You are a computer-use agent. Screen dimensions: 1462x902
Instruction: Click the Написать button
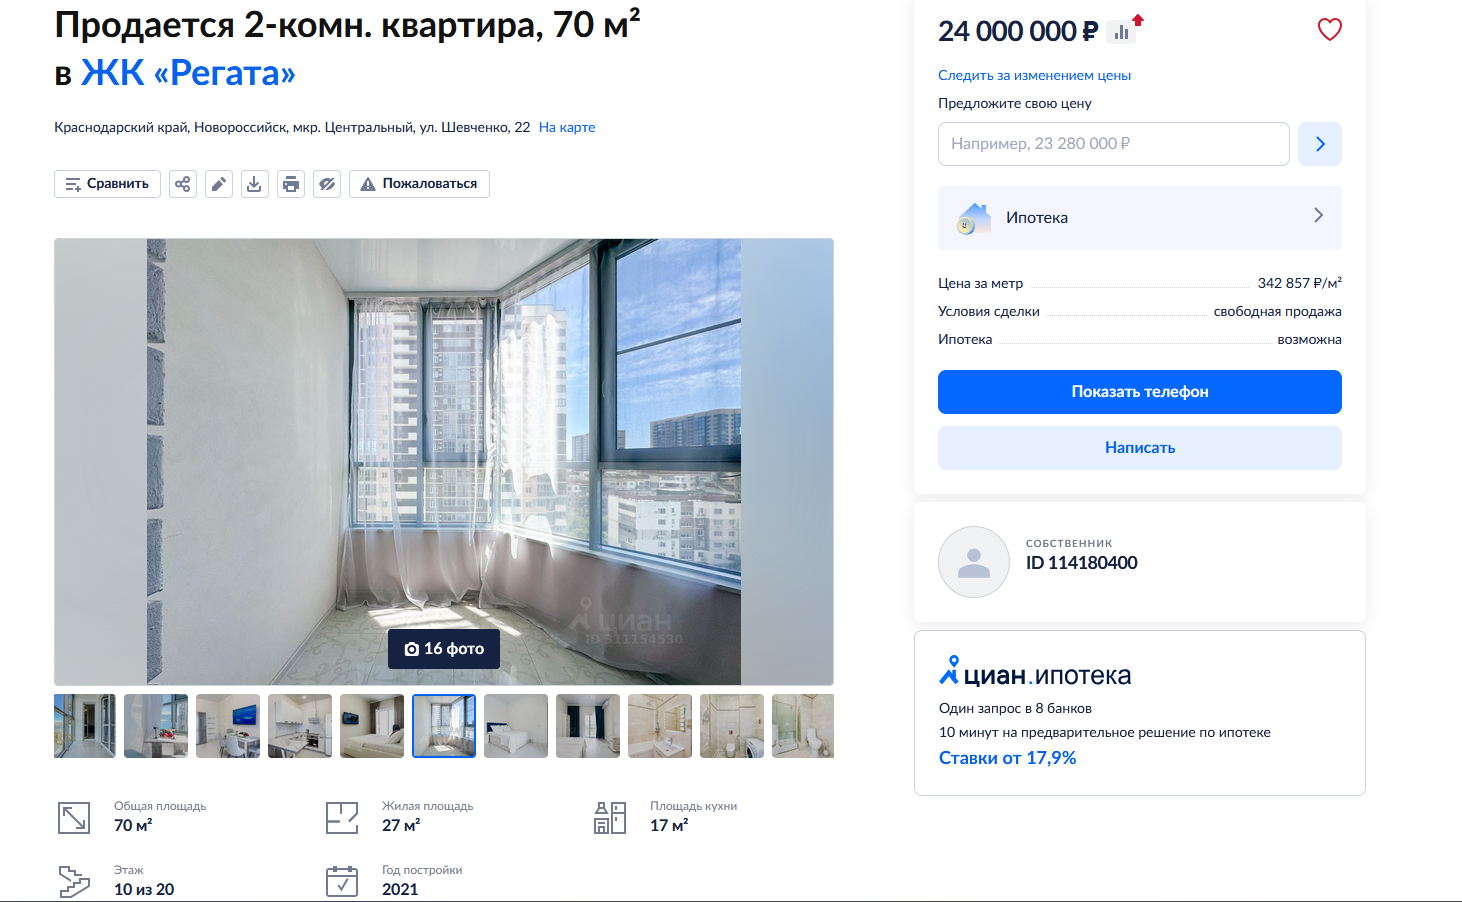point(1140,448)
